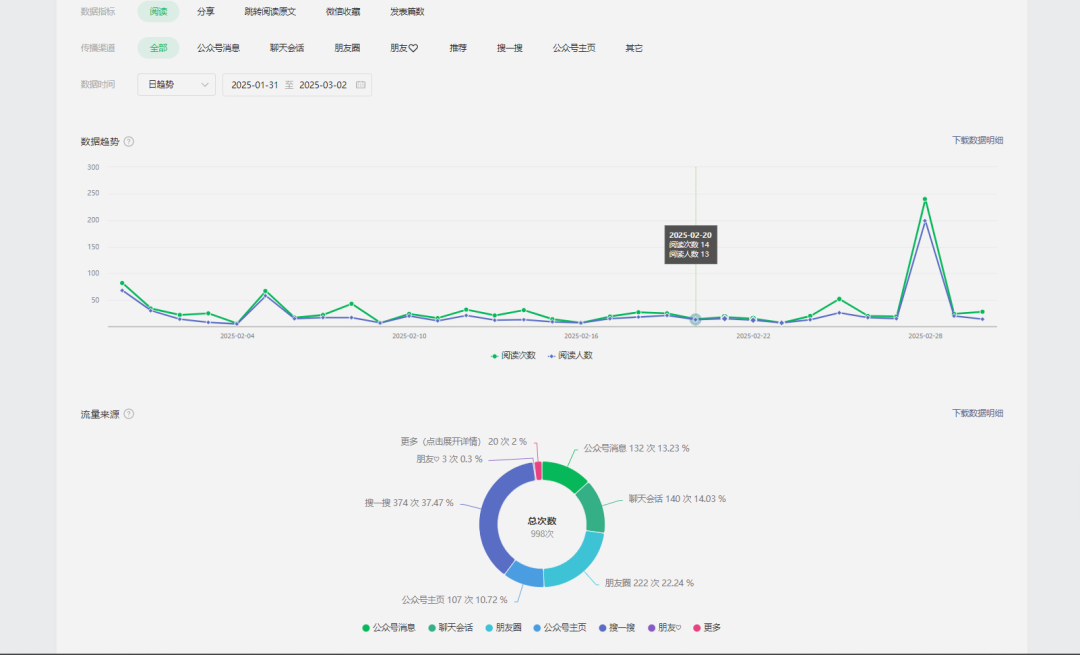Click the 阅读次数 peak point near 2025-02-28
1080x655 pixels.
point(925,200)
